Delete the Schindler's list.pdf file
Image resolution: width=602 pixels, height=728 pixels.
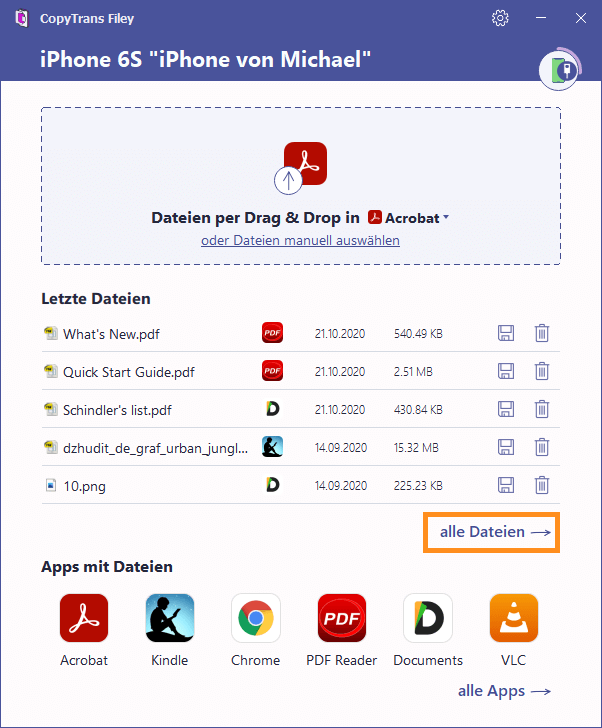tap(542, 410)
